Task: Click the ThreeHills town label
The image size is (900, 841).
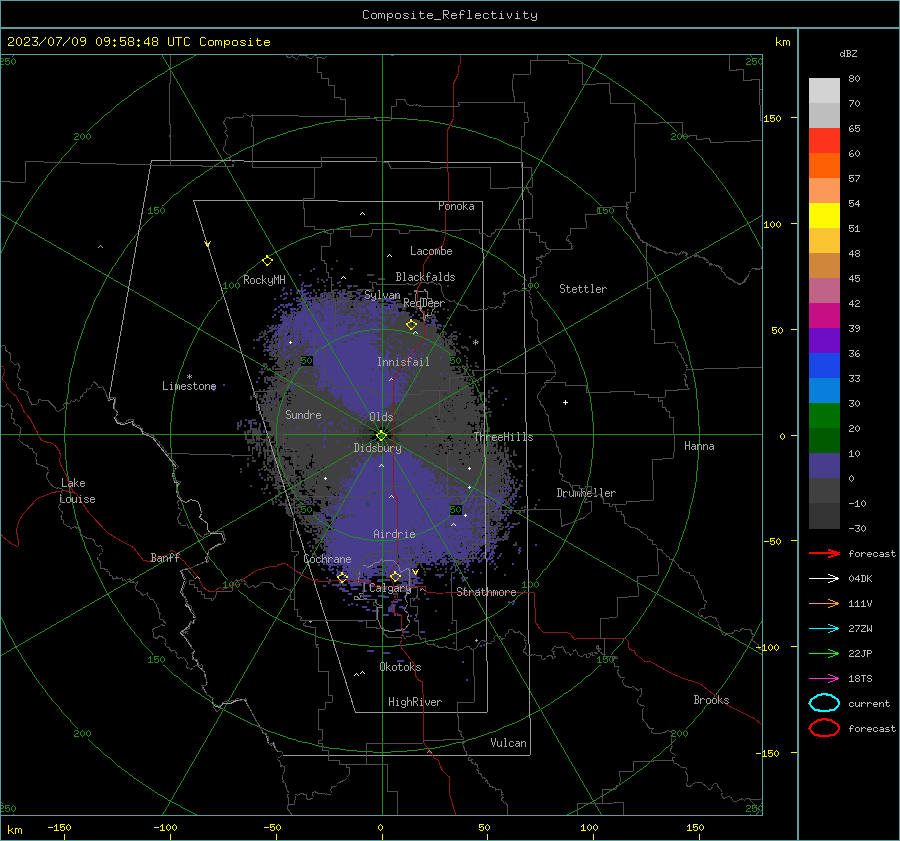Action: (503, 437)
